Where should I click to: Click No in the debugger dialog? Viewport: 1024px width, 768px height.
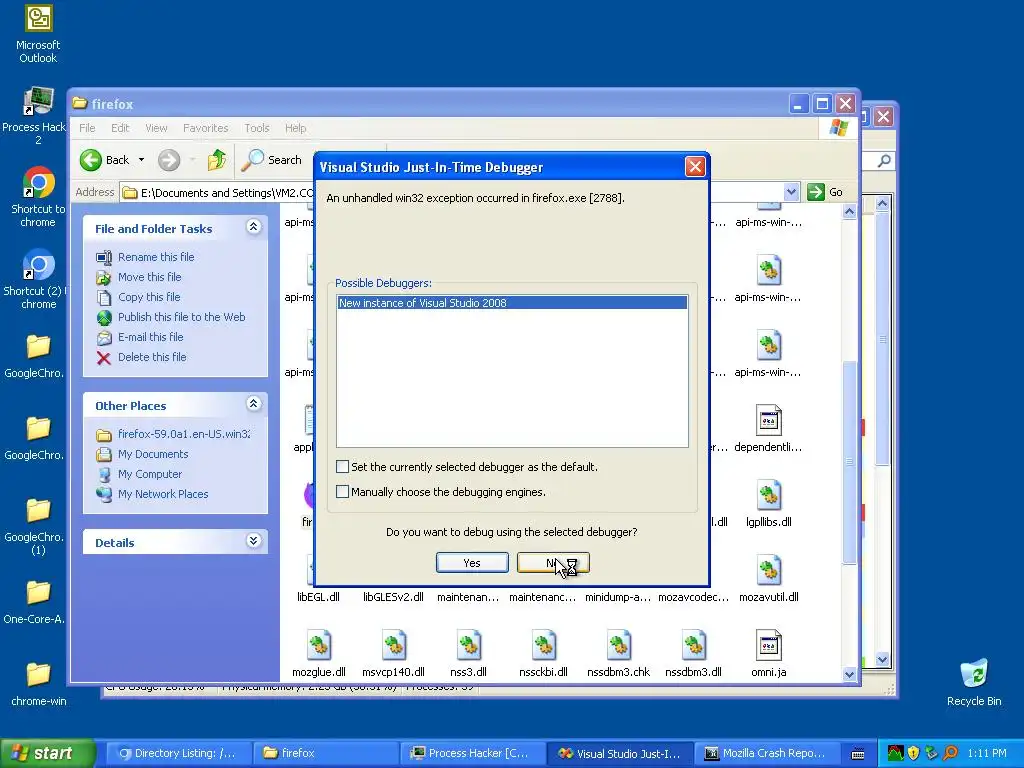click(x=552, y=563)
